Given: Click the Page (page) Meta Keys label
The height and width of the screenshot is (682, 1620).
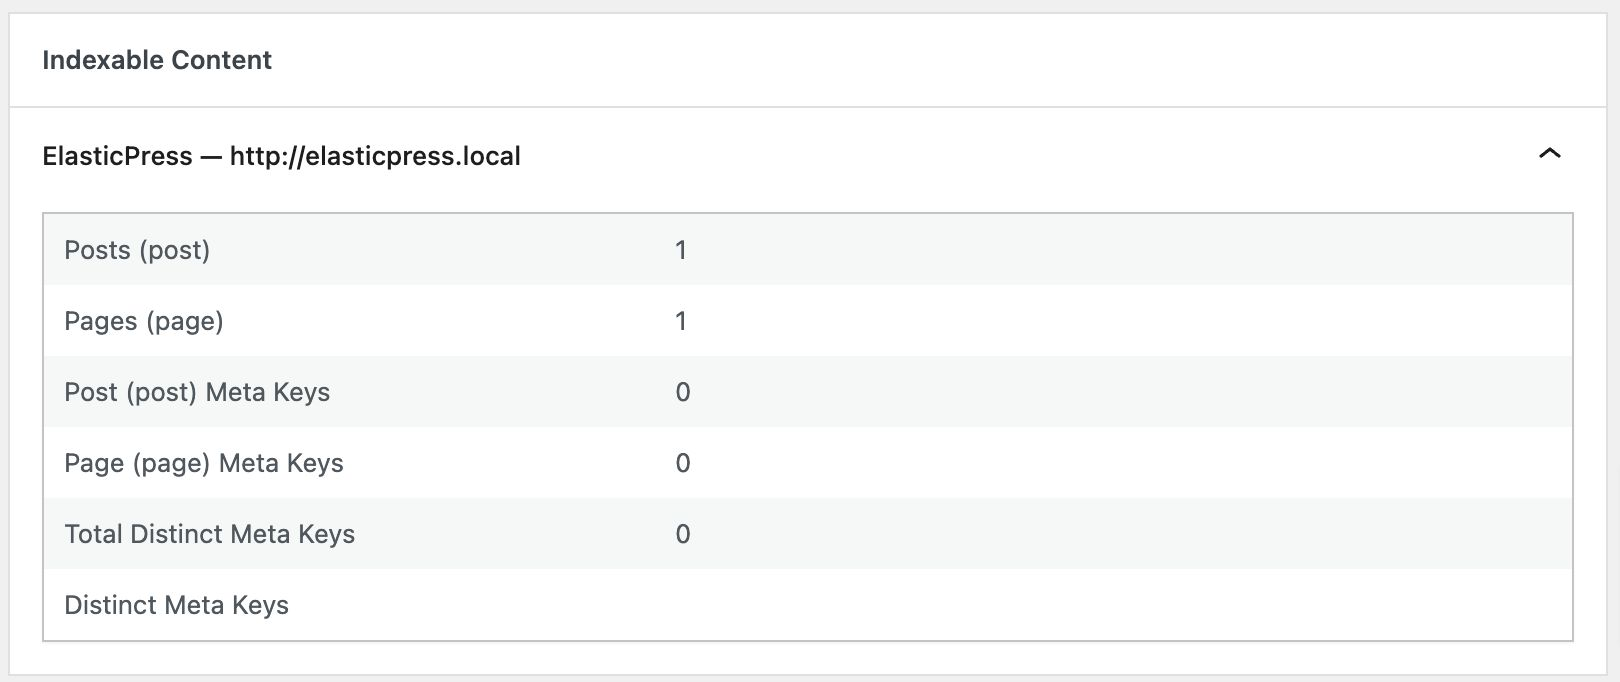Looking at the screenshot, I should tap(203, 463).
